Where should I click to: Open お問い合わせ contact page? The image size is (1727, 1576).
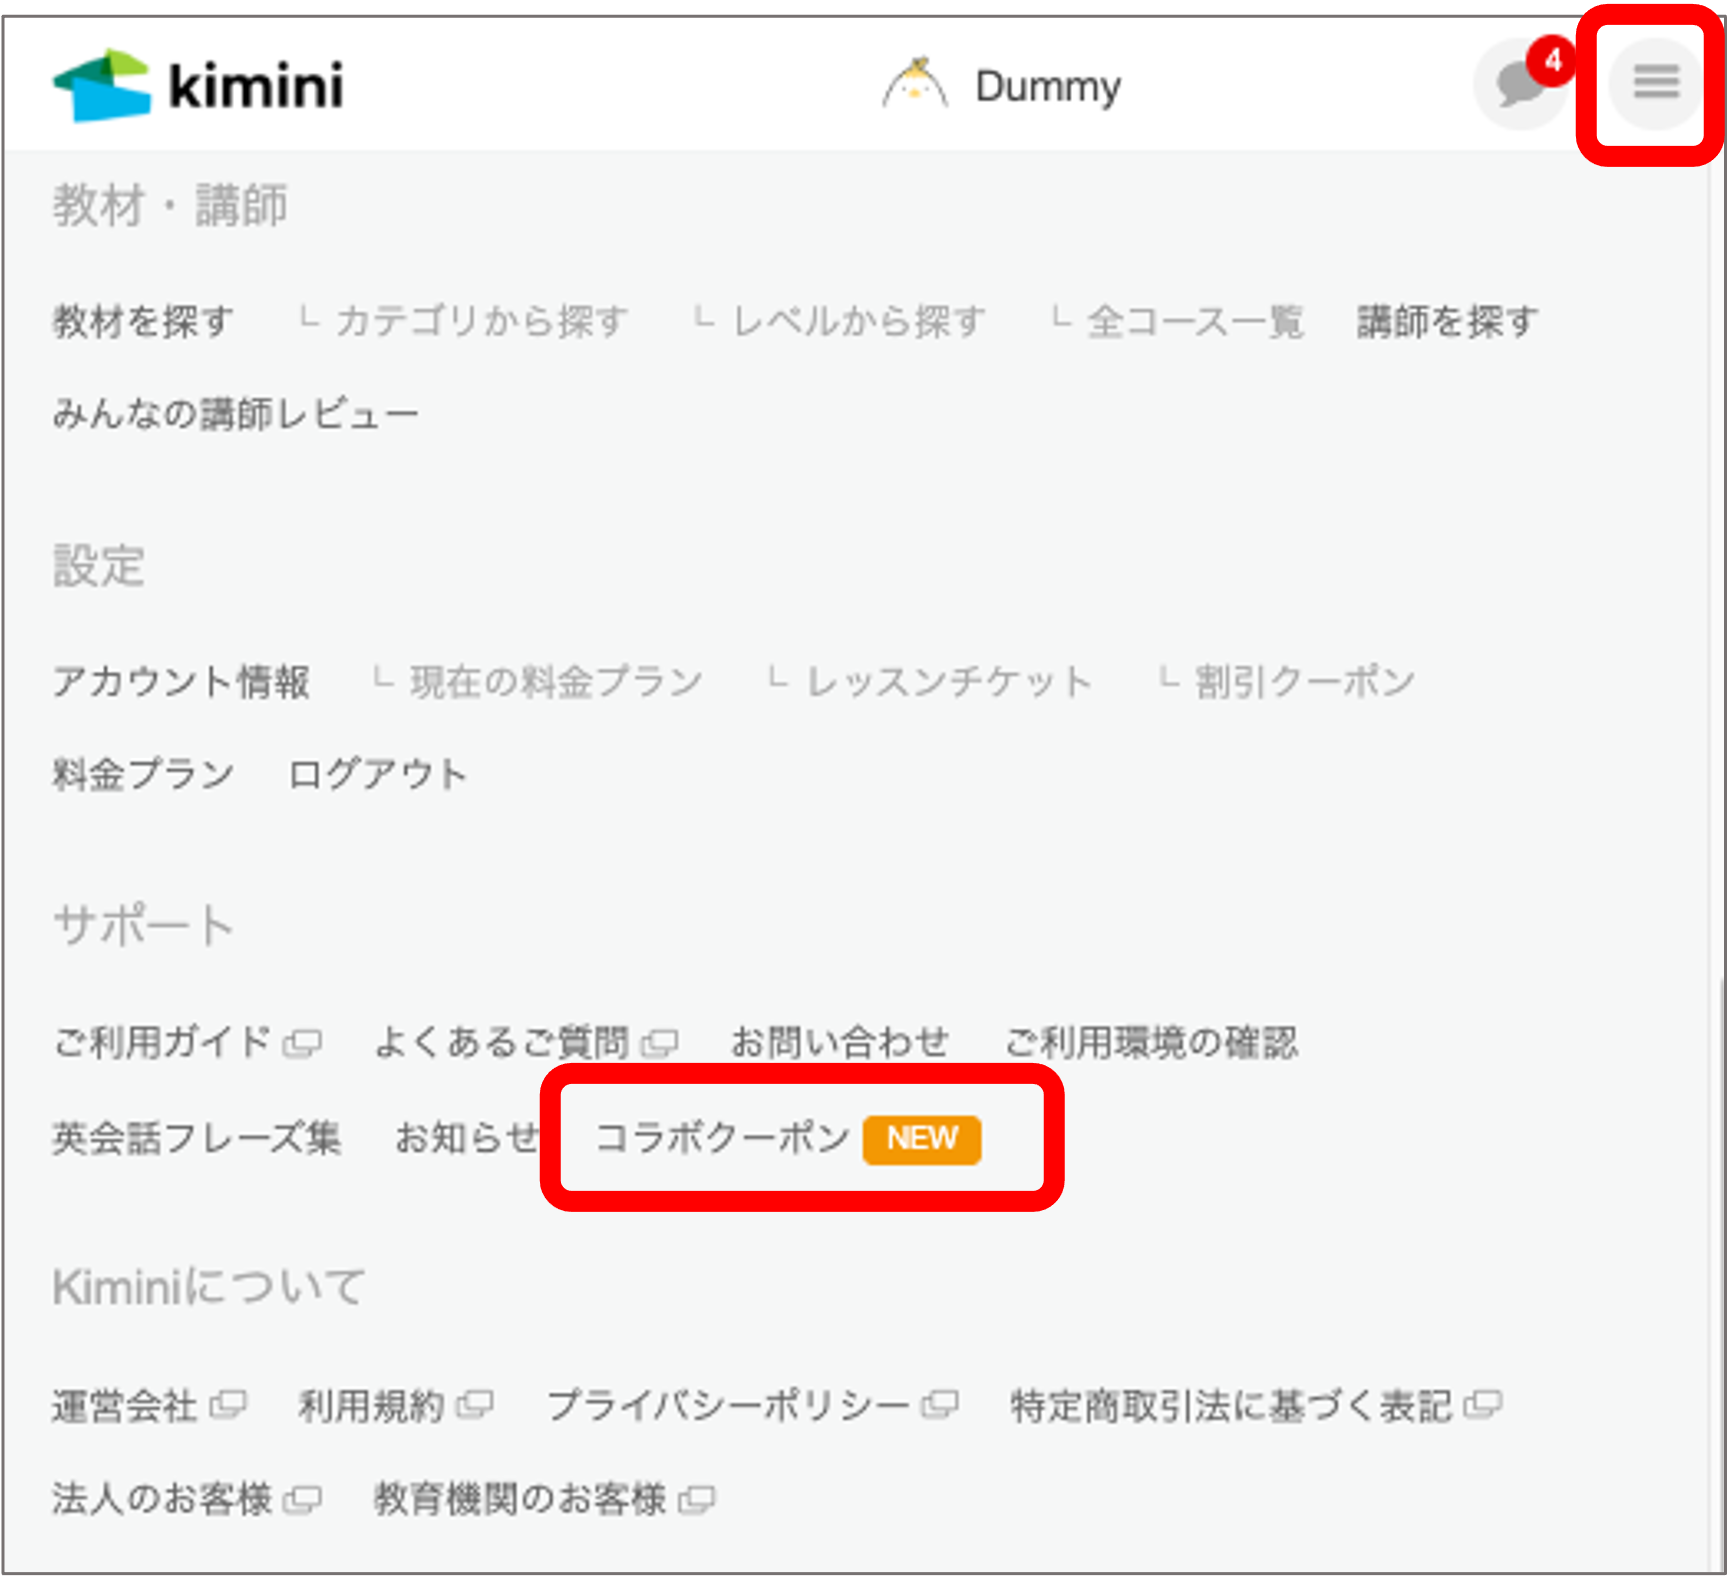click(842, 1040)
